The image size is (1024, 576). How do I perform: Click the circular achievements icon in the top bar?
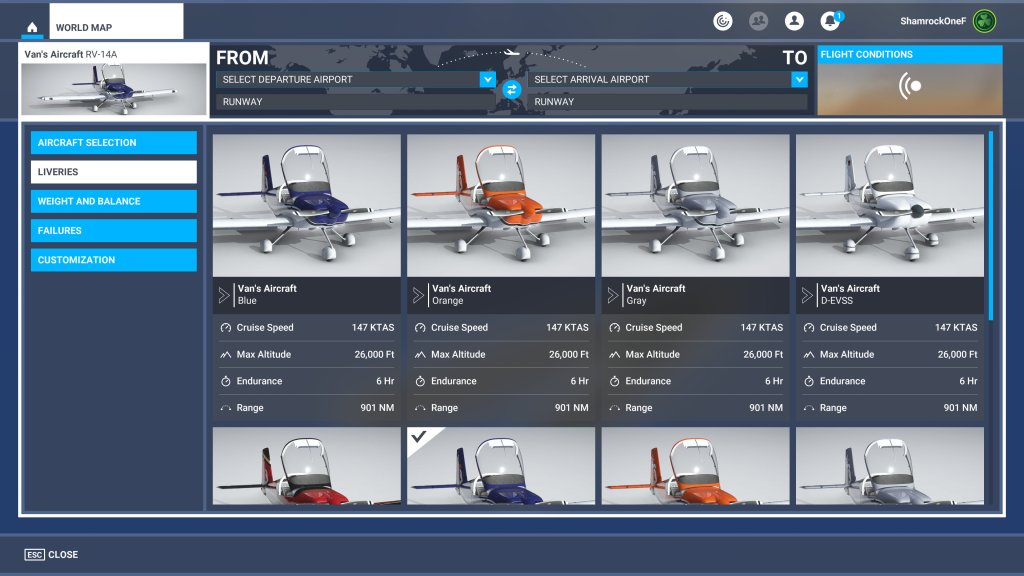(722, 21)
